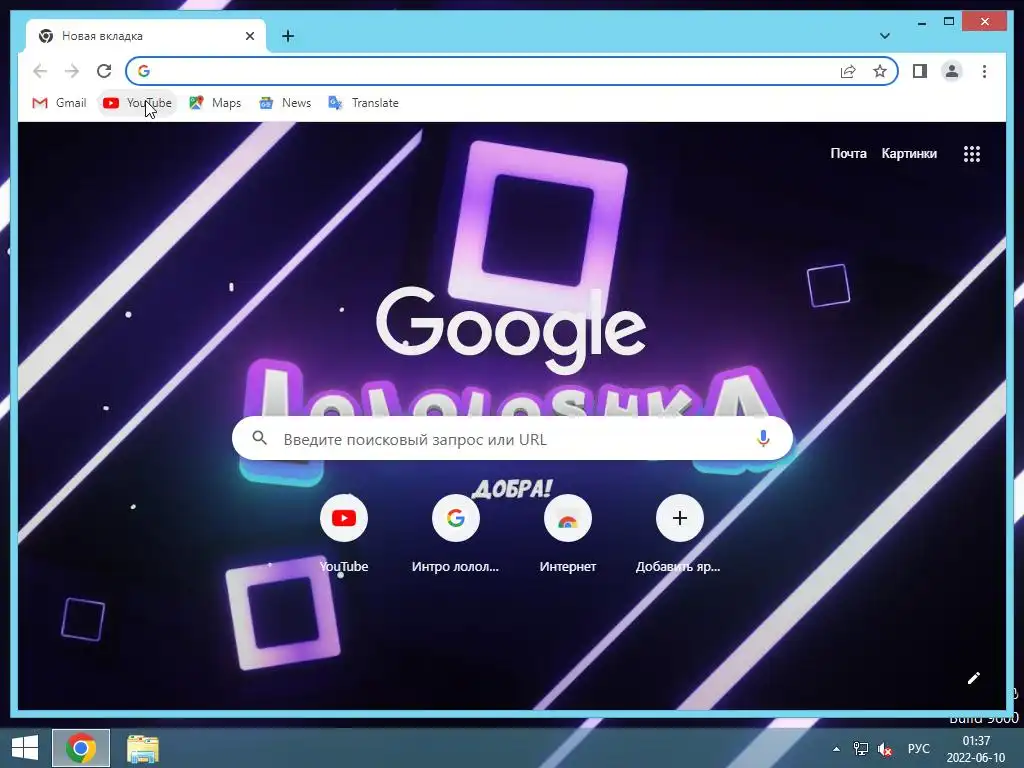Open the Google apps grid
Screen dimensions: 1024x768
pos(972,153)
